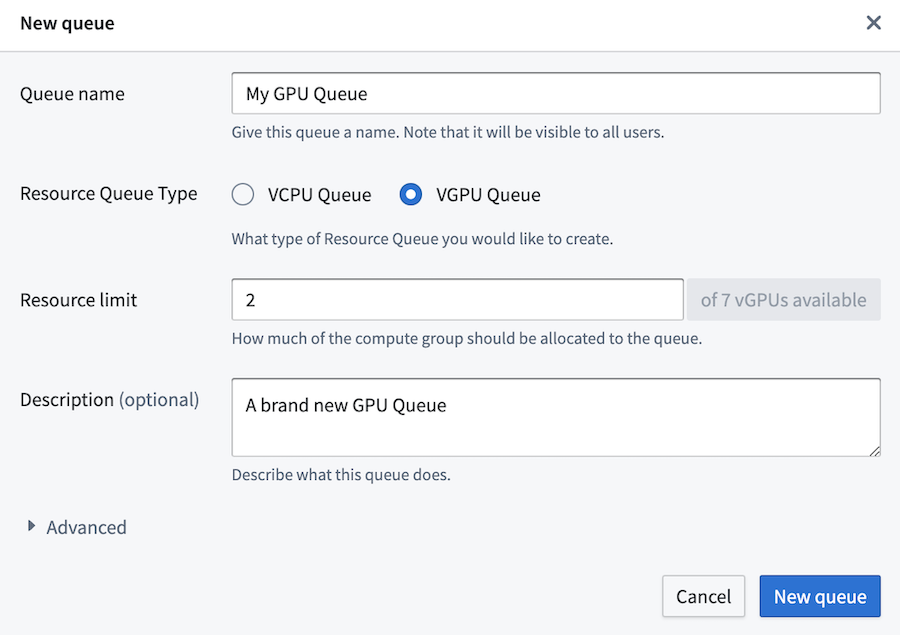
Task: Click the blue New queue button
Action: (820, 596)
